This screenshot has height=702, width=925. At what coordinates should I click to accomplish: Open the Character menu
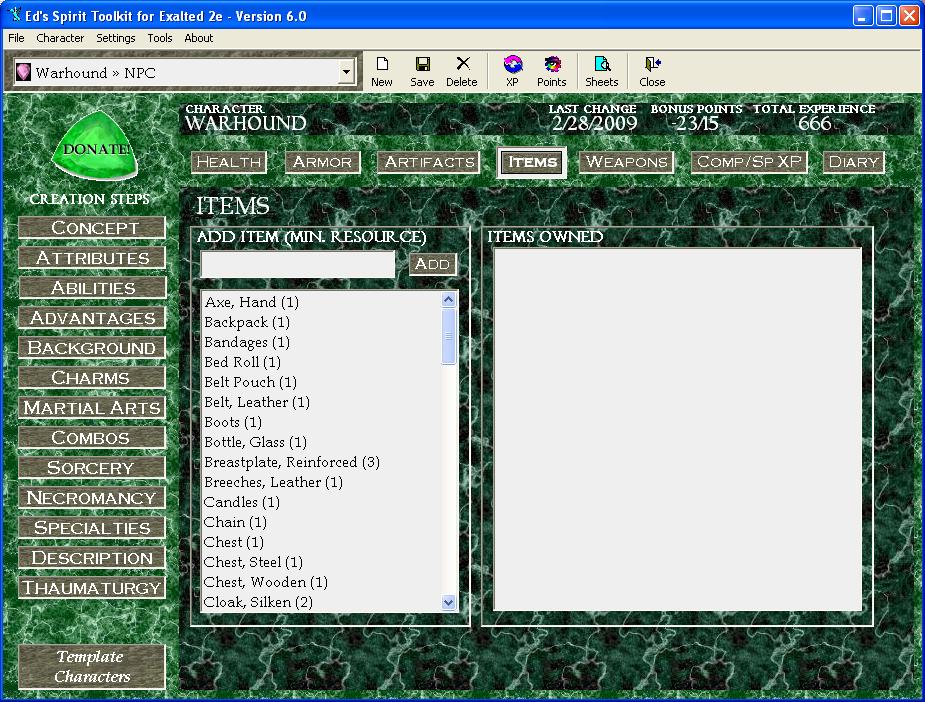coord(60,38)
